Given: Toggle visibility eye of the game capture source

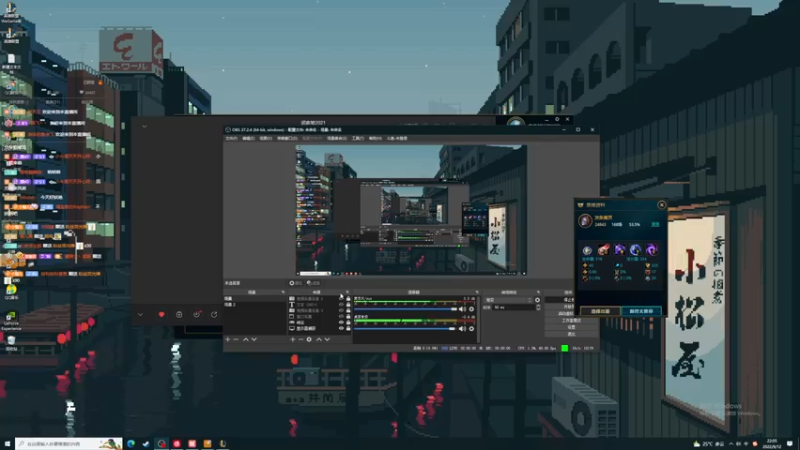Looking at the screenshot, I should pos(341,322).
